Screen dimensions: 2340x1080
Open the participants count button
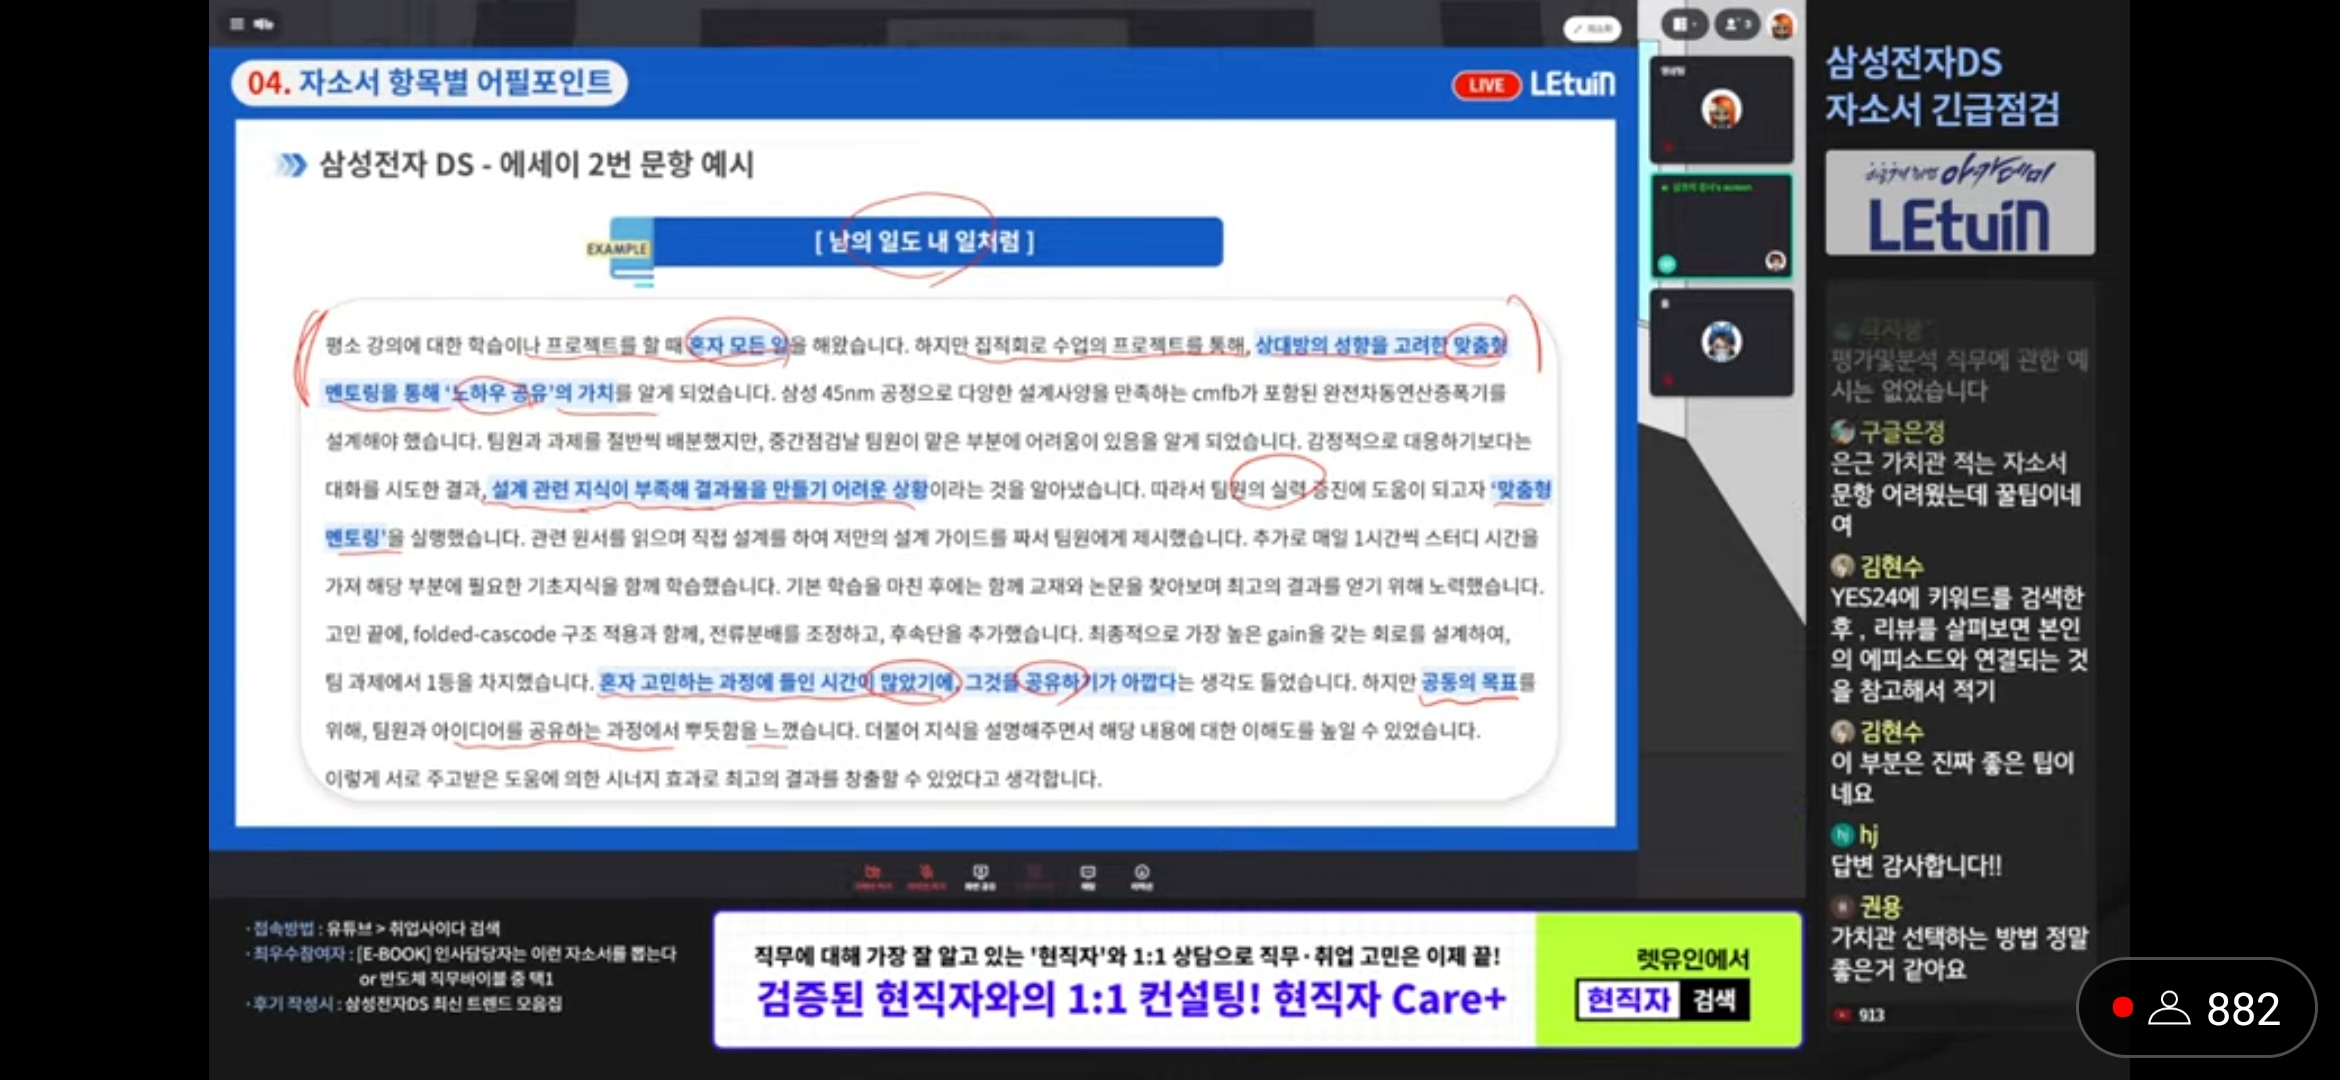coord(1738,24)
